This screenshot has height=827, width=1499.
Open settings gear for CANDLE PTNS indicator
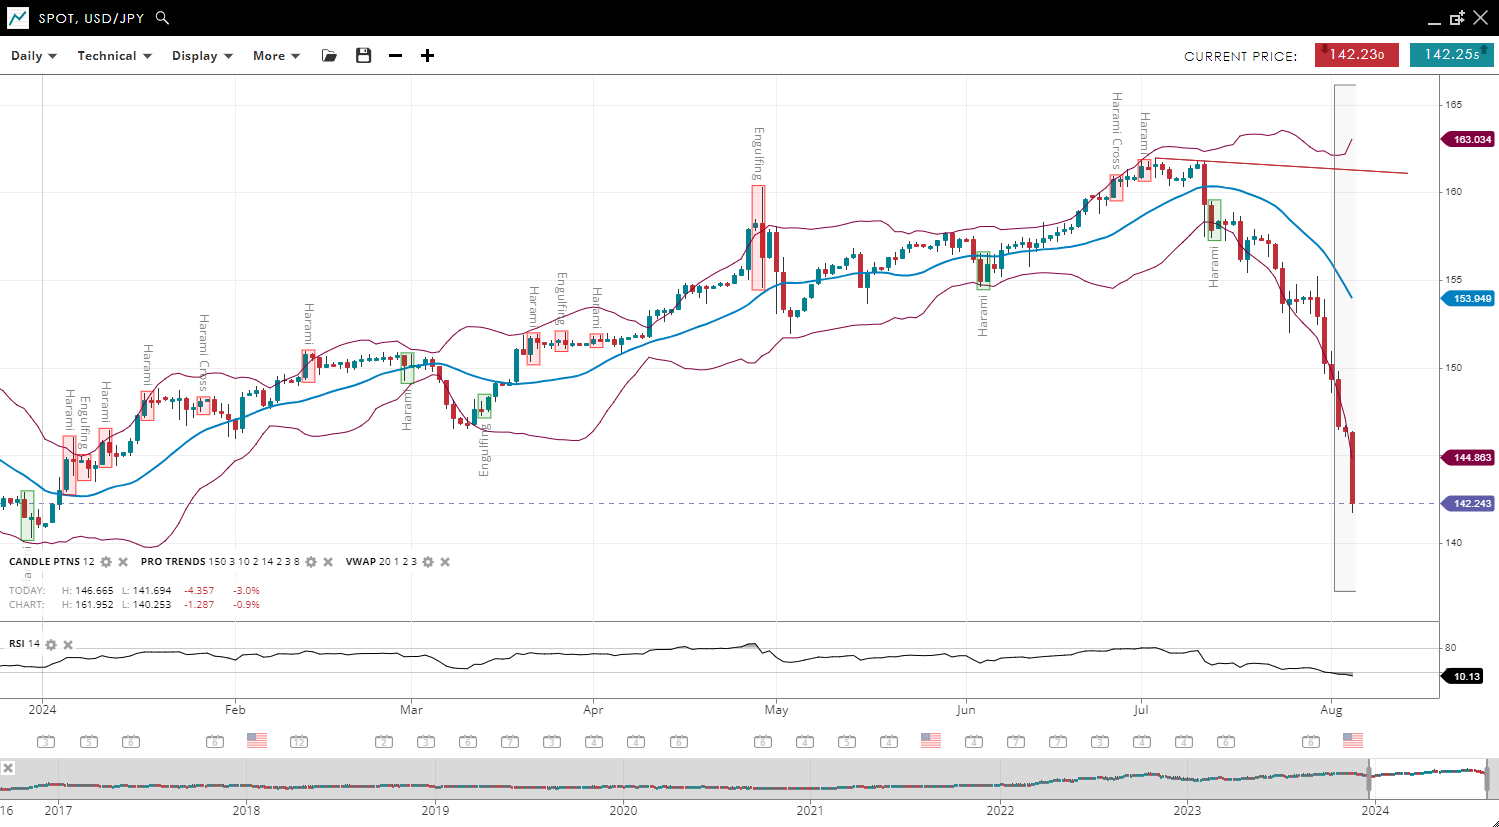tap(106, 562)
